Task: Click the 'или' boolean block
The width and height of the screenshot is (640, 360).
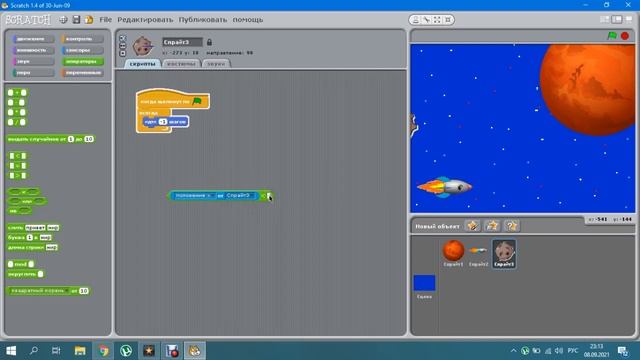Action: click(x=27, y=201)
